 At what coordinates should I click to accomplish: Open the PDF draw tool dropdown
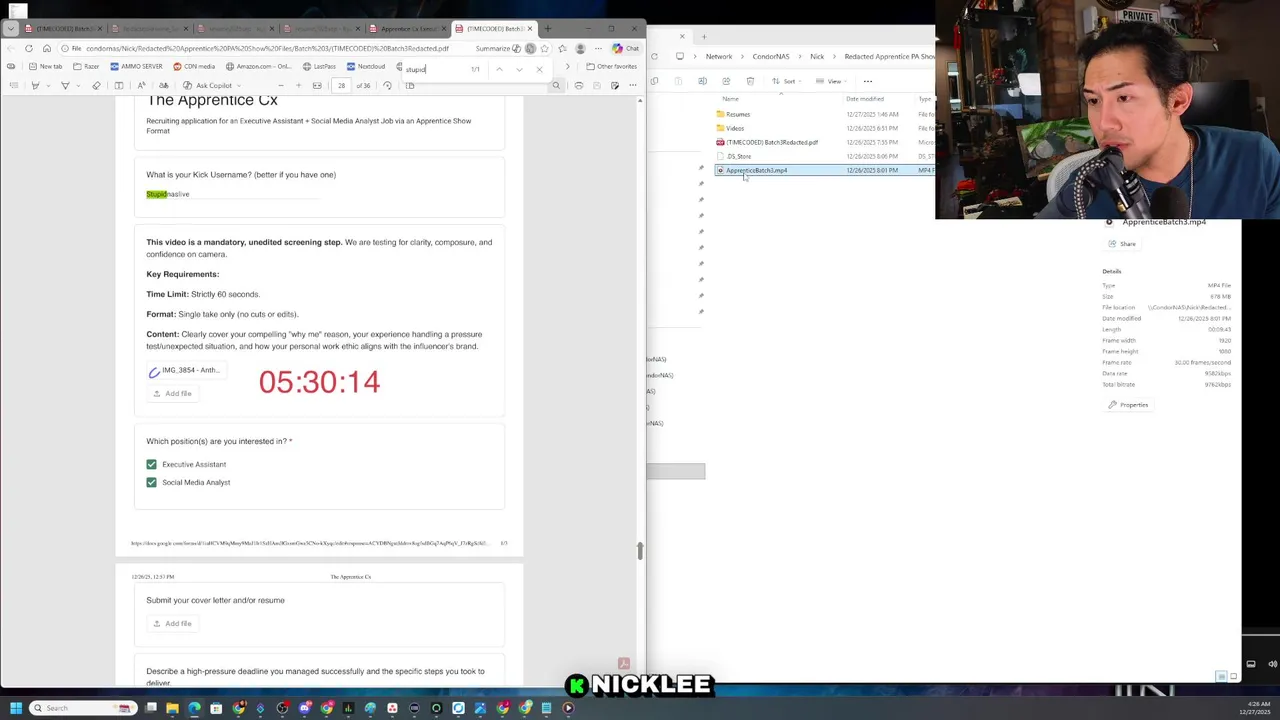(79, 85)
